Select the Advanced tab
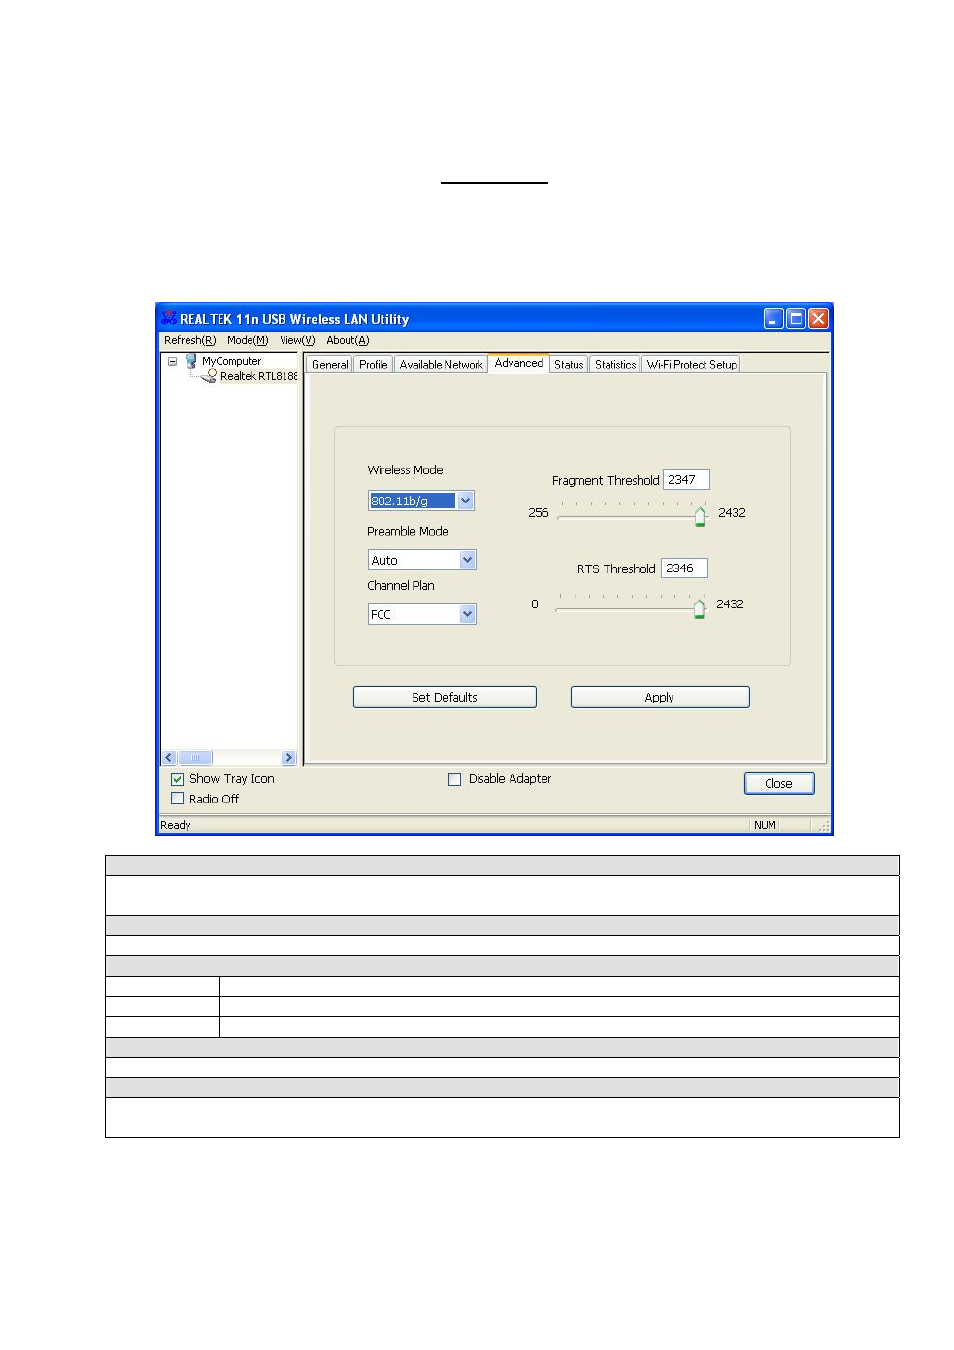The height and width of the screenshot is (1350, 954). (x=519, y=363)
